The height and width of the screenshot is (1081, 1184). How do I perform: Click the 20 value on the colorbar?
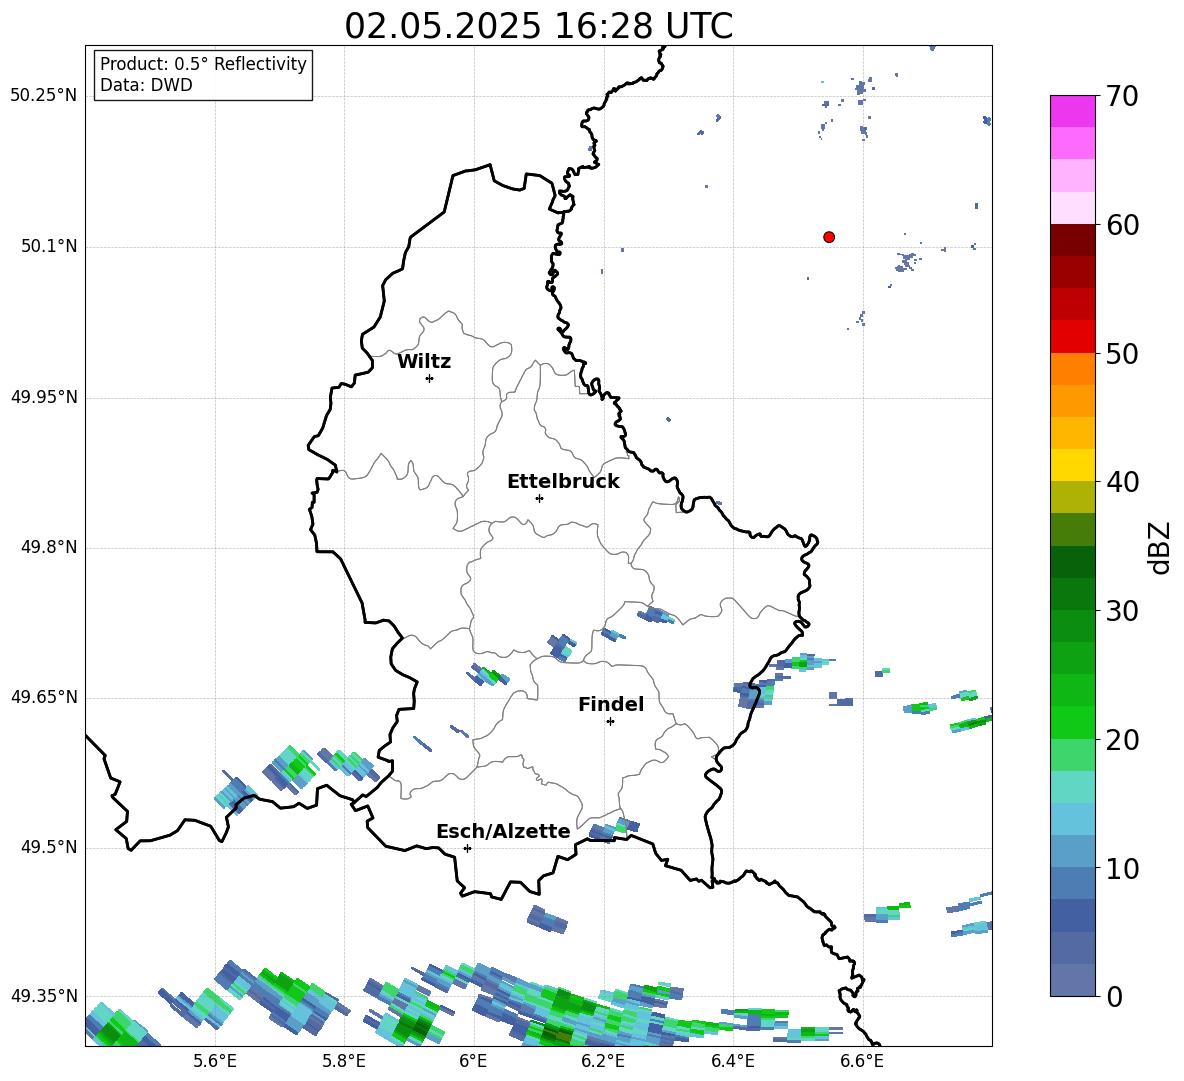tap(1122, 740)
